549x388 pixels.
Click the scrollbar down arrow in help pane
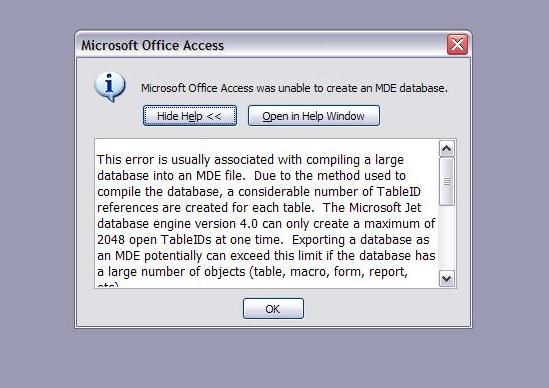pyautogui.click(x=447, y=279)
